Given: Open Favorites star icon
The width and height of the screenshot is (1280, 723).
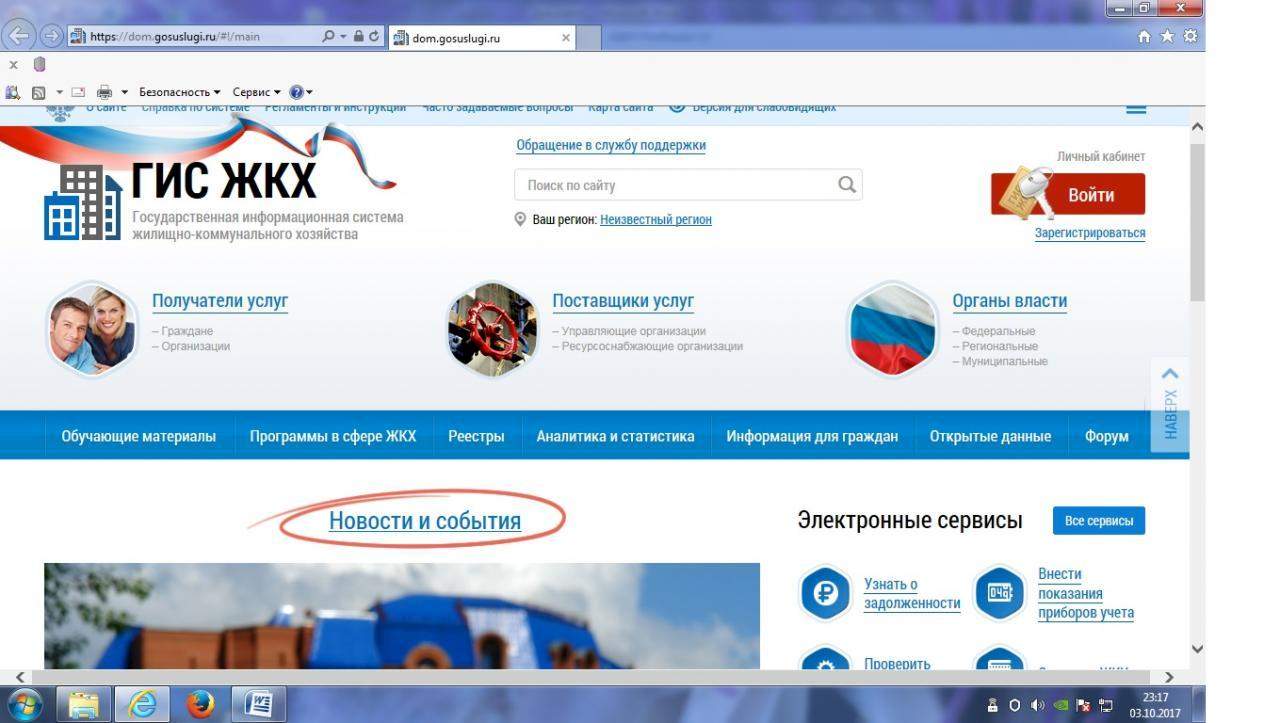Looking at the screenshot, I should pyautogui.click(x=1167, y=36).
